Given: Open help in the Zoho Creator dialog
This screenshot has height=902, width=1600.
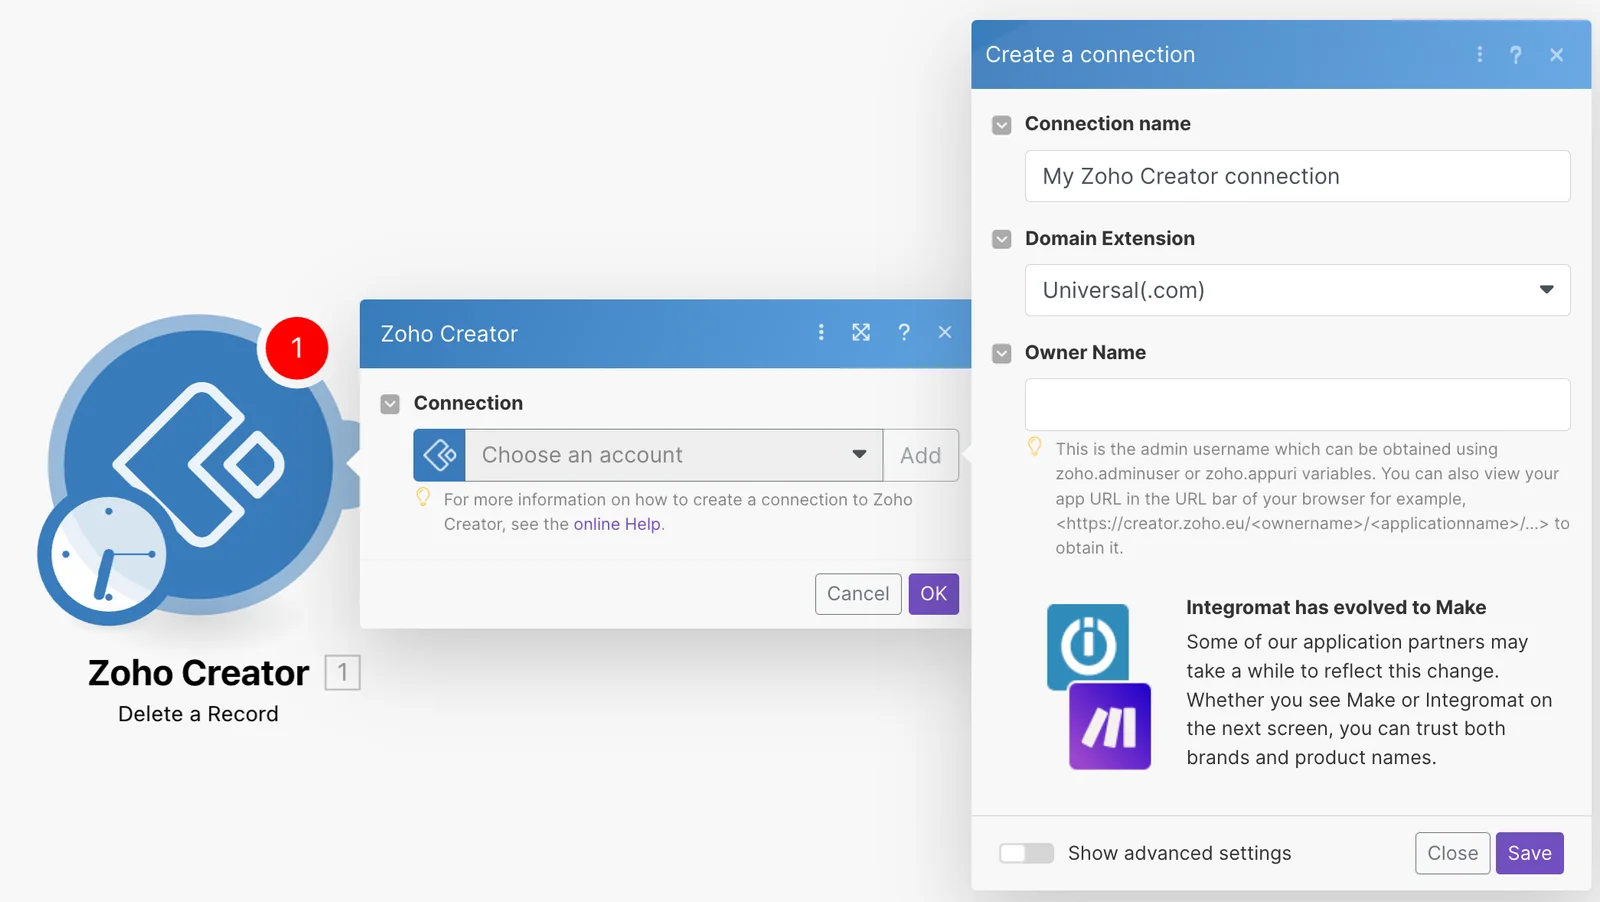Looking at the screenshot, I should click(x=904, y=332).
